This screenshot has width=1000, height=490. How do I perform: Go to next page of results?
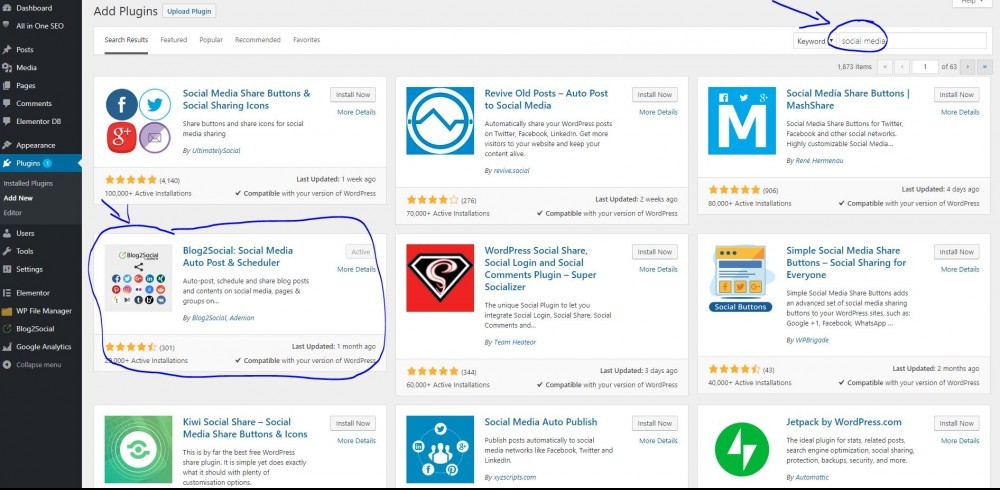(x=967, y=66)
